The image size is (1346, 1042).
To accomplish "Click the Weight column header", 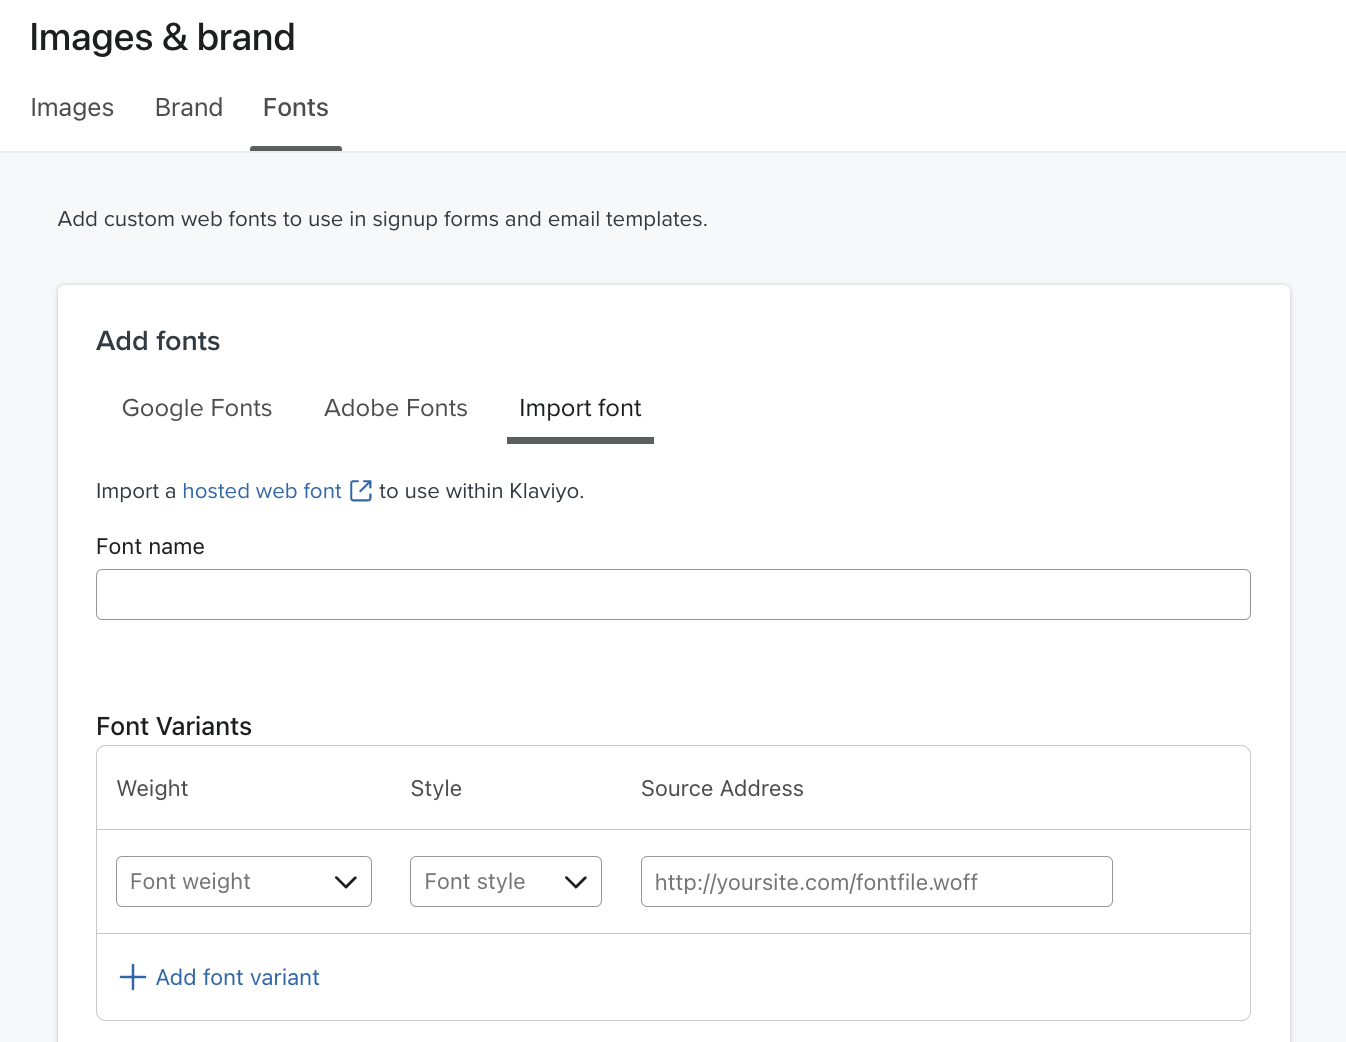I will [152, 788].
